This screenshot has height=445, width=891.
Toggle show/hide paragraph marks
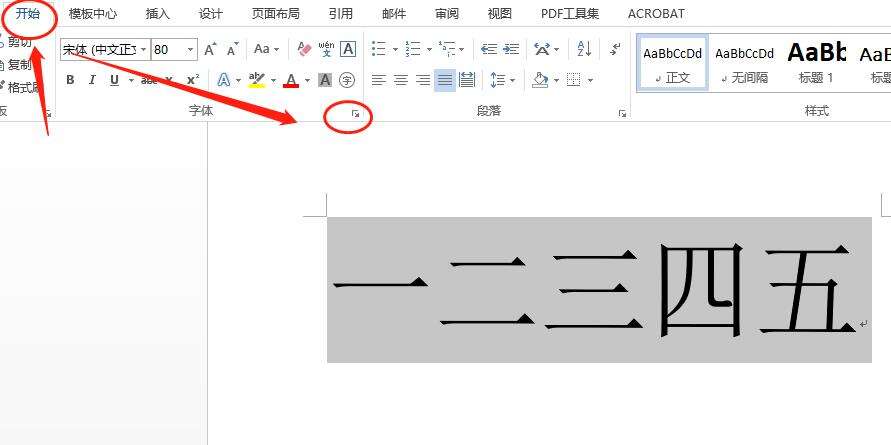614,49
